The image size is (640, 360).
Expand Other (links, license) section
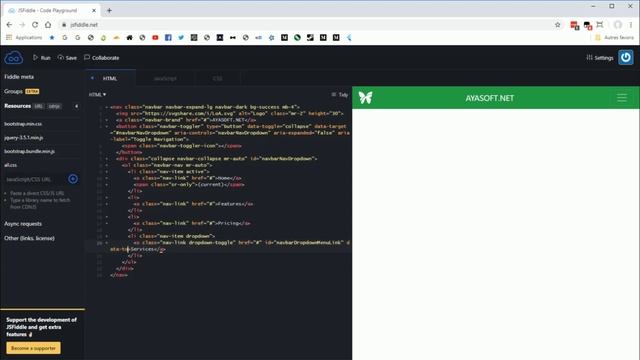[29, 238]
